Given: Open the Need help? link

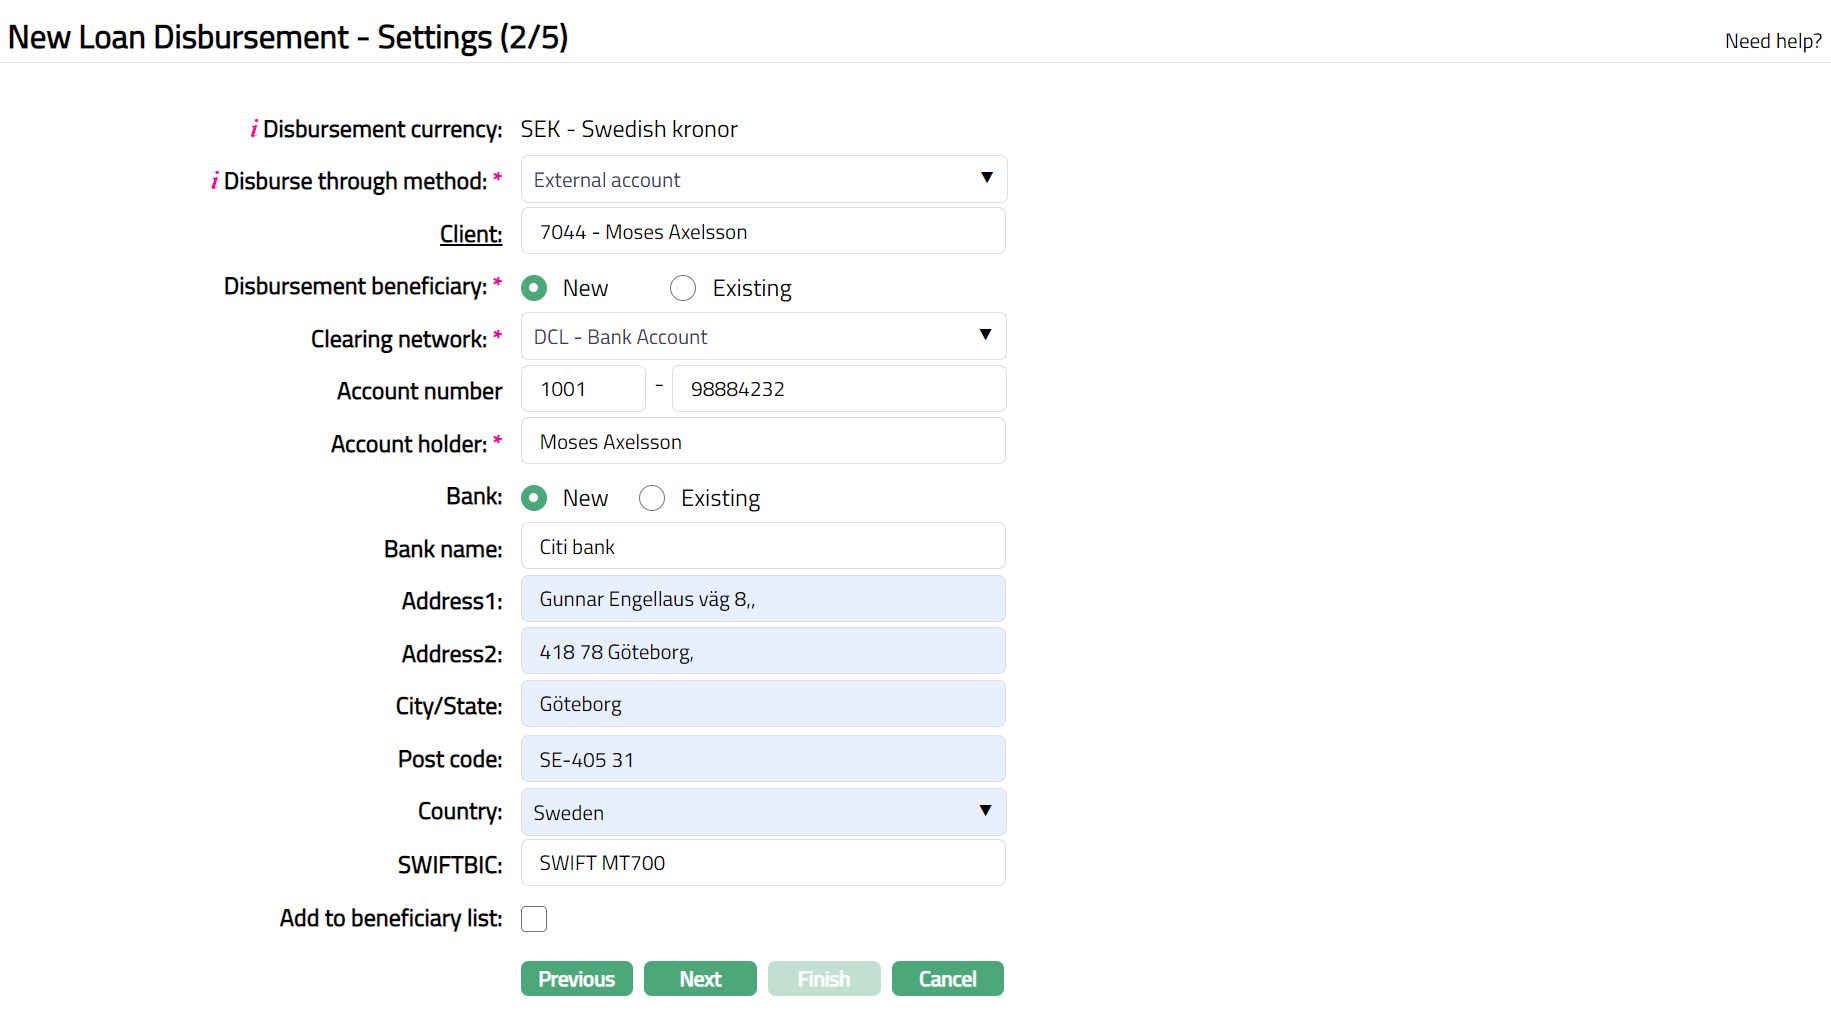Looking at the screenshot, I should (x=1772, y=41).
